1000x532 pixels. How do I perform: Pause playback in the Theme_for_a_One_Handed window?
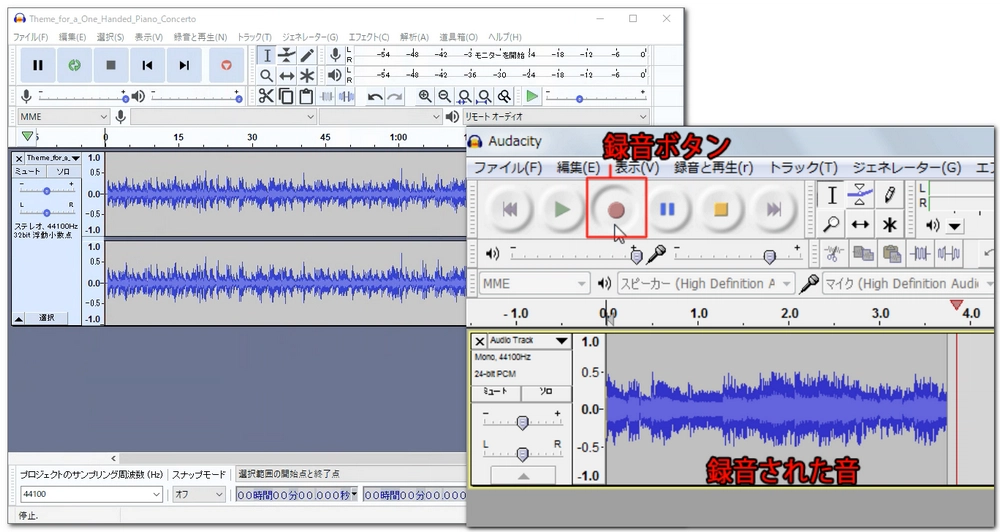(38, 65)
